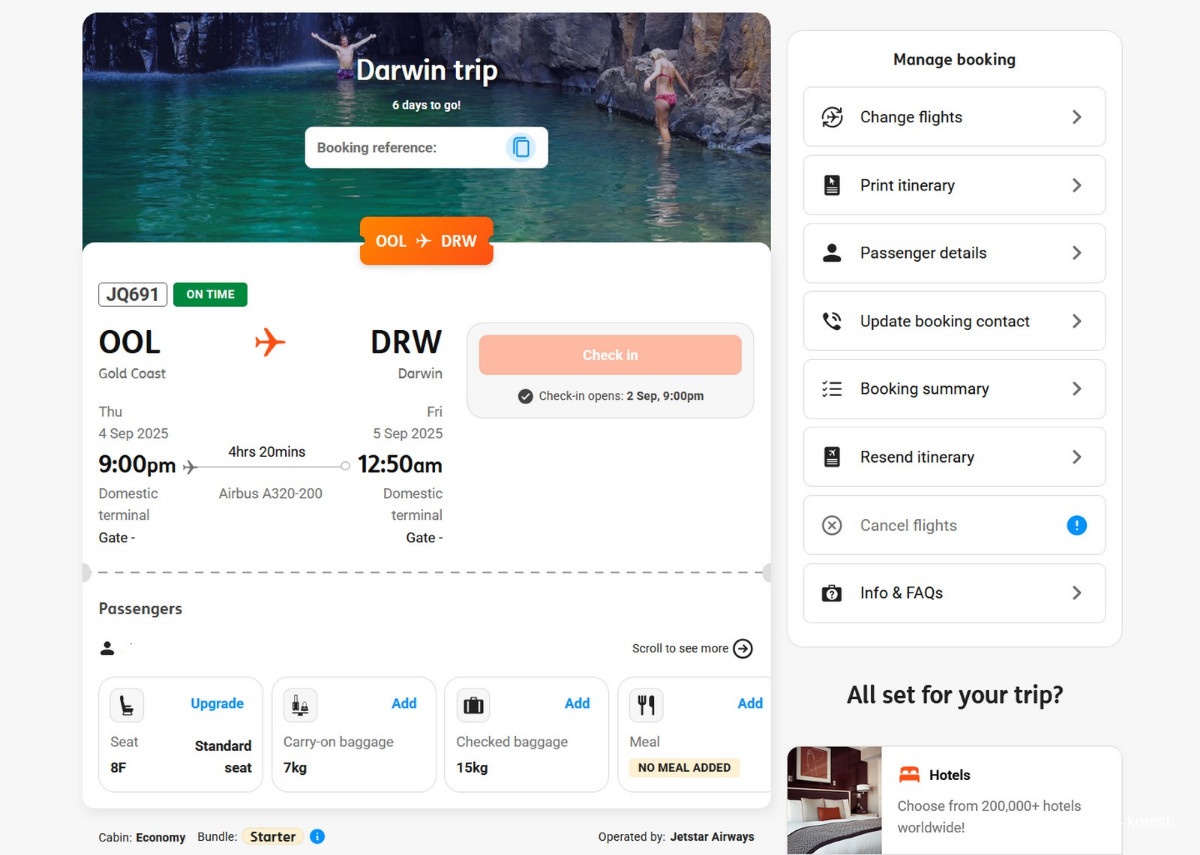
Task: Click the checked baggage suitcase icon
Action: pyautogui.click(x=473, y=705)
